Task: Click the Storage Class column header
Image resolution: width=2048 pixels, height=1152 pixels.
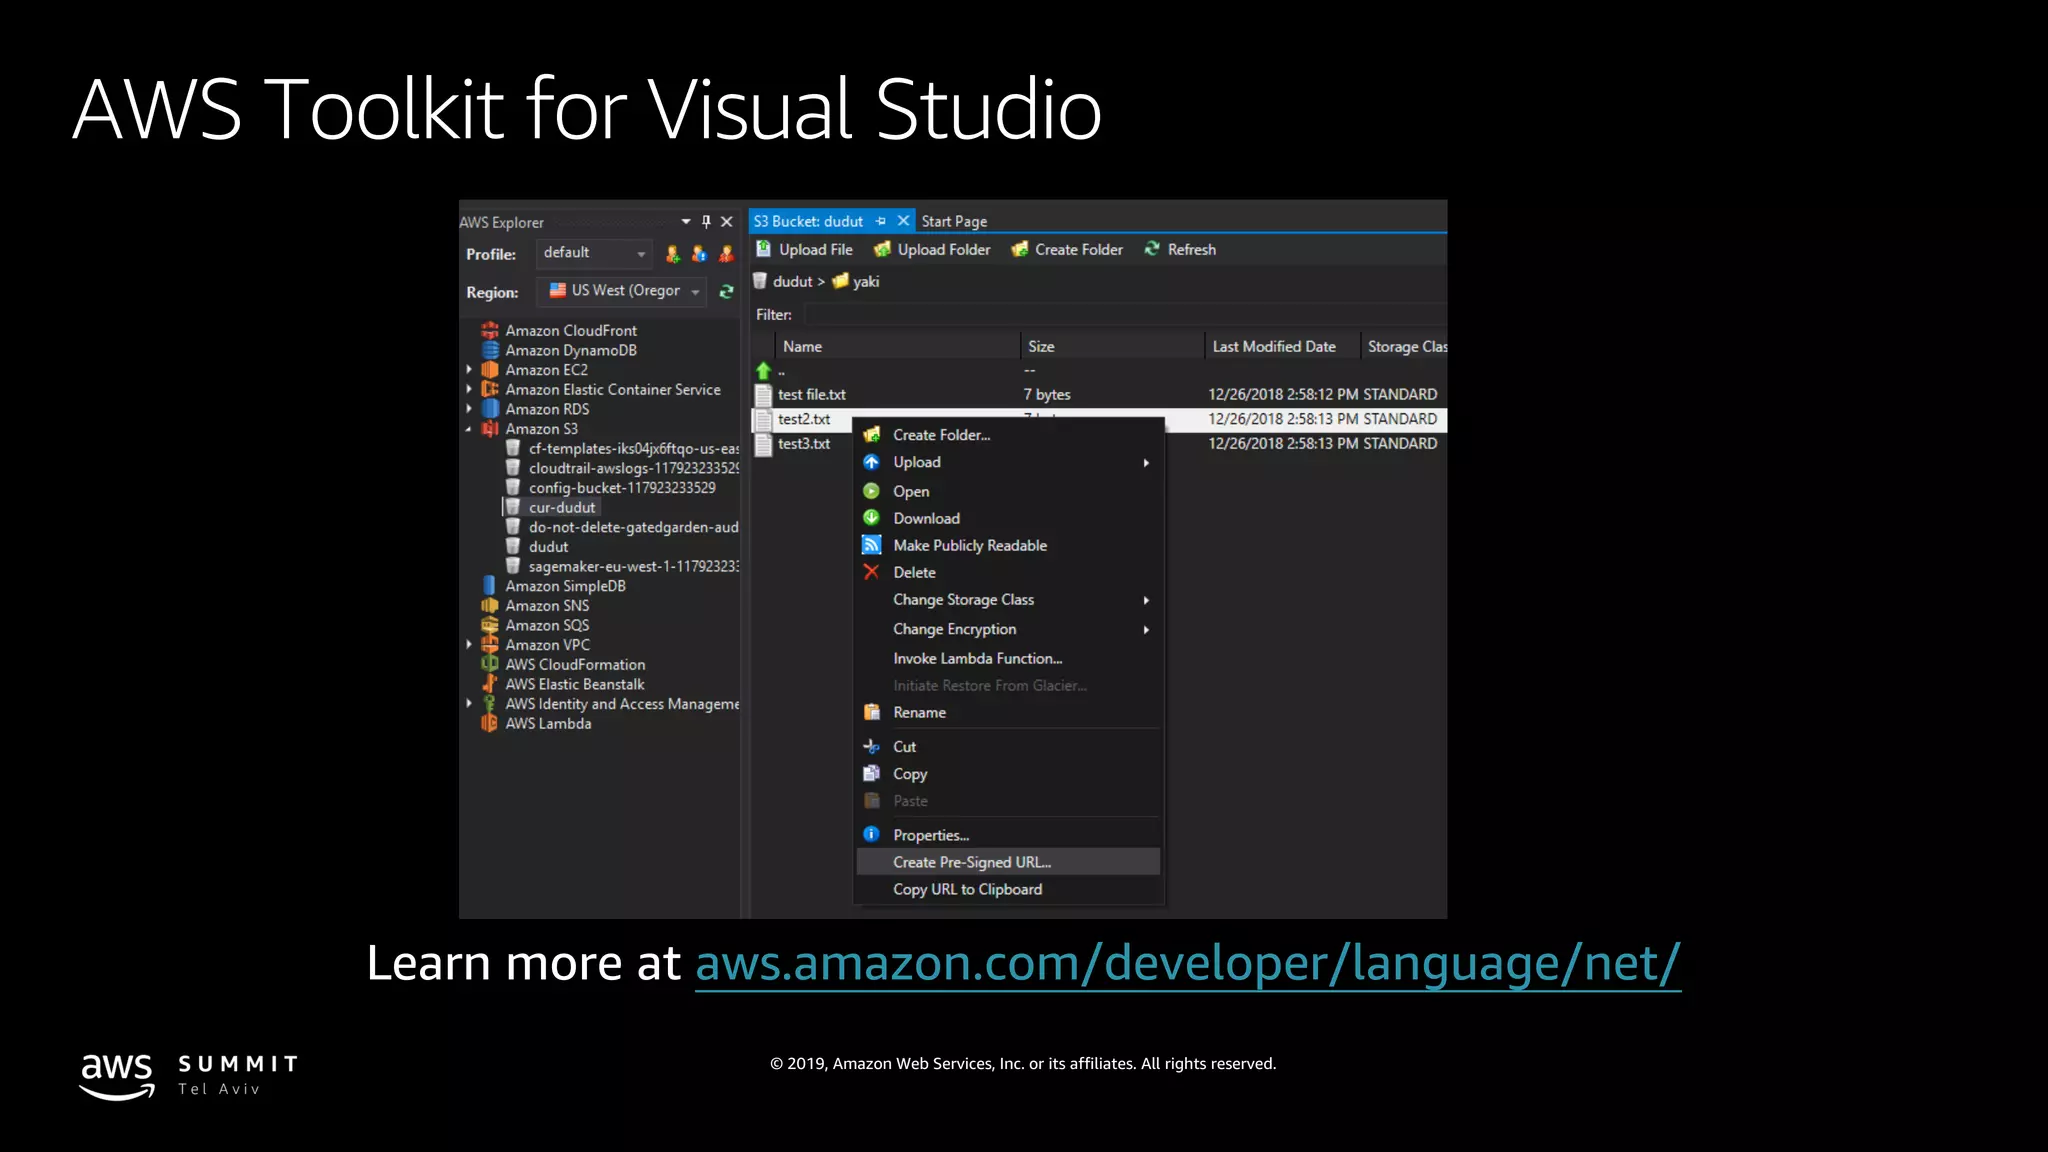Action: 1405,346
